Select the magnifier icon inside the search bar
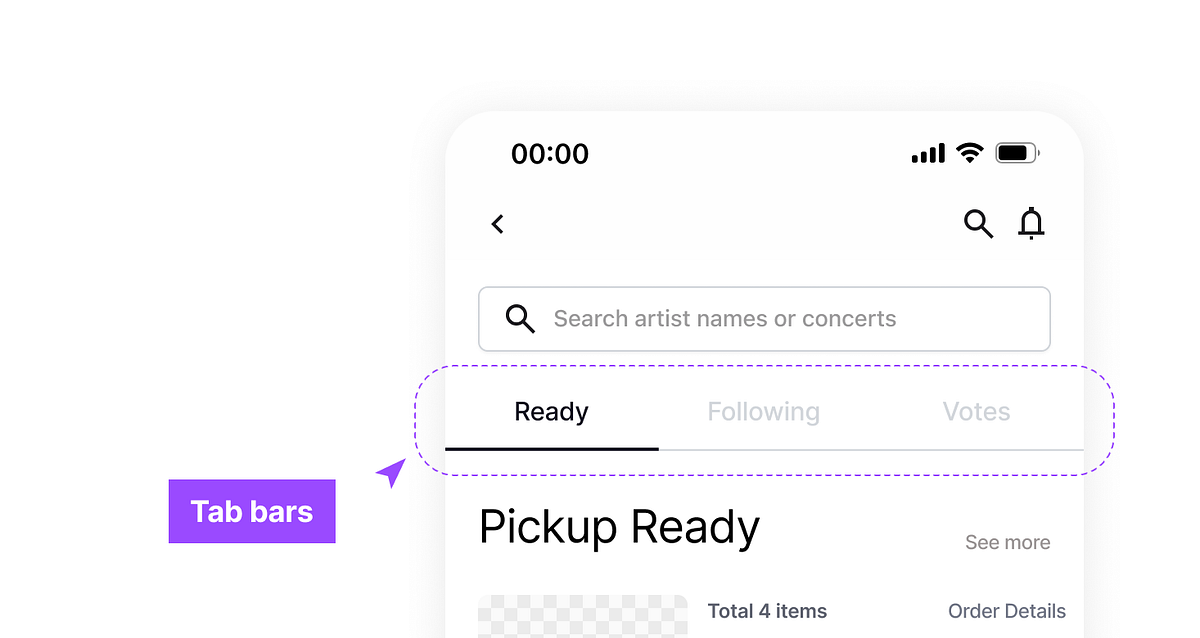This screenshot has width=1200, height=638. pyautogui.click(x=520, y=318)
